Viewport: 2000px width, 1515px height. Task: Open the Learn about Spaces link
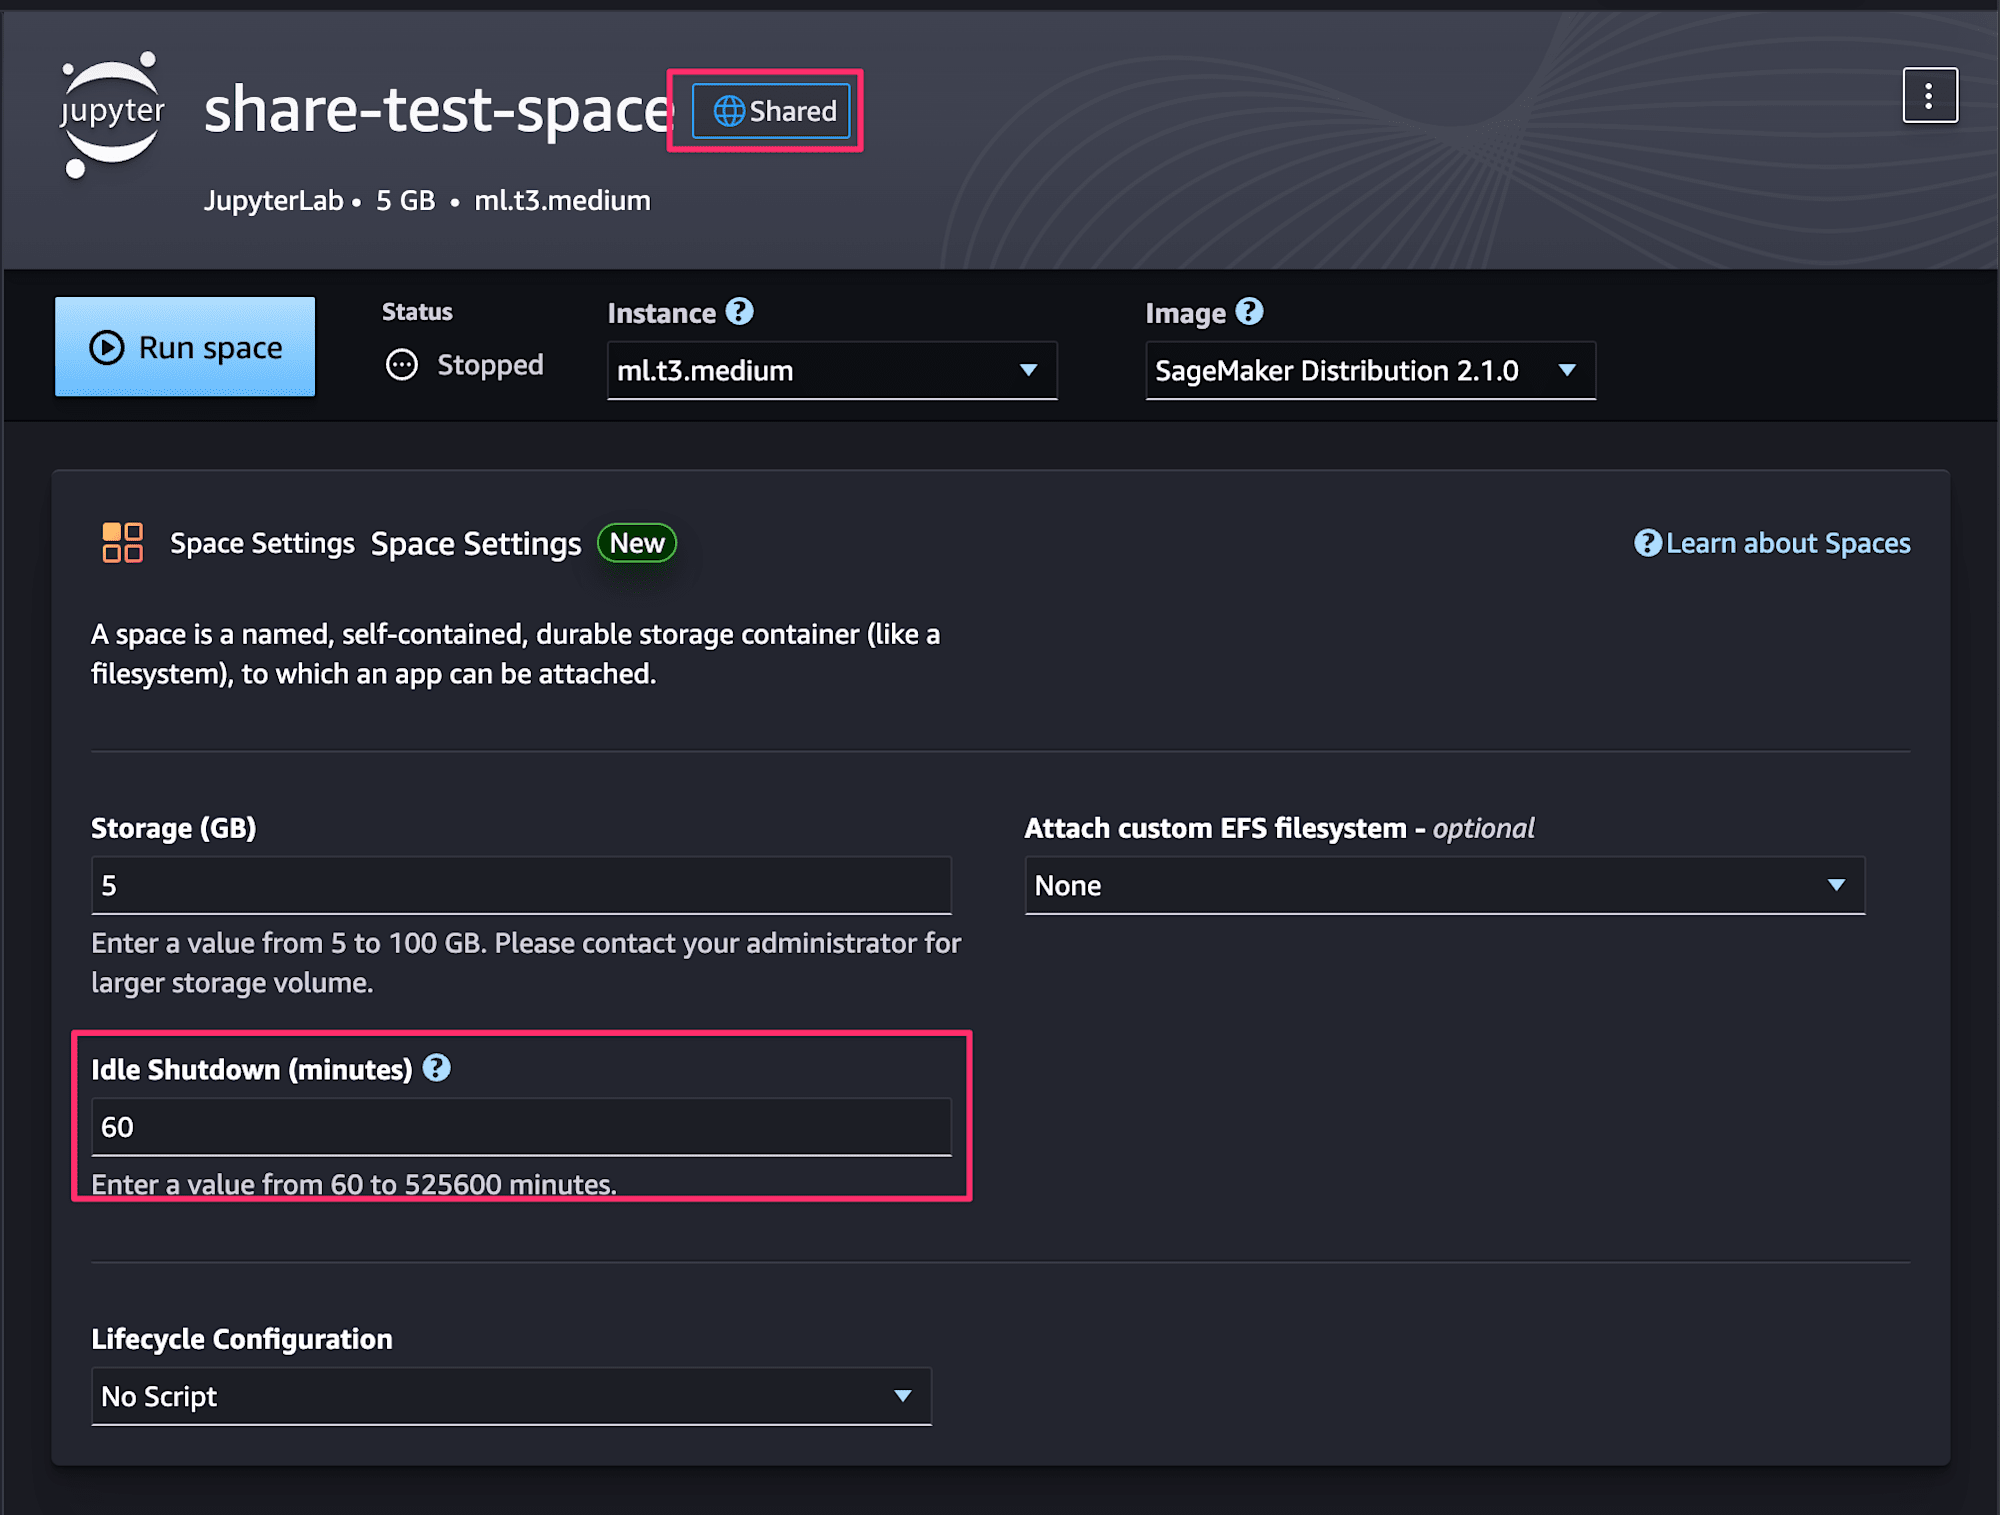pyautogui.click(x=1772, y=543)
